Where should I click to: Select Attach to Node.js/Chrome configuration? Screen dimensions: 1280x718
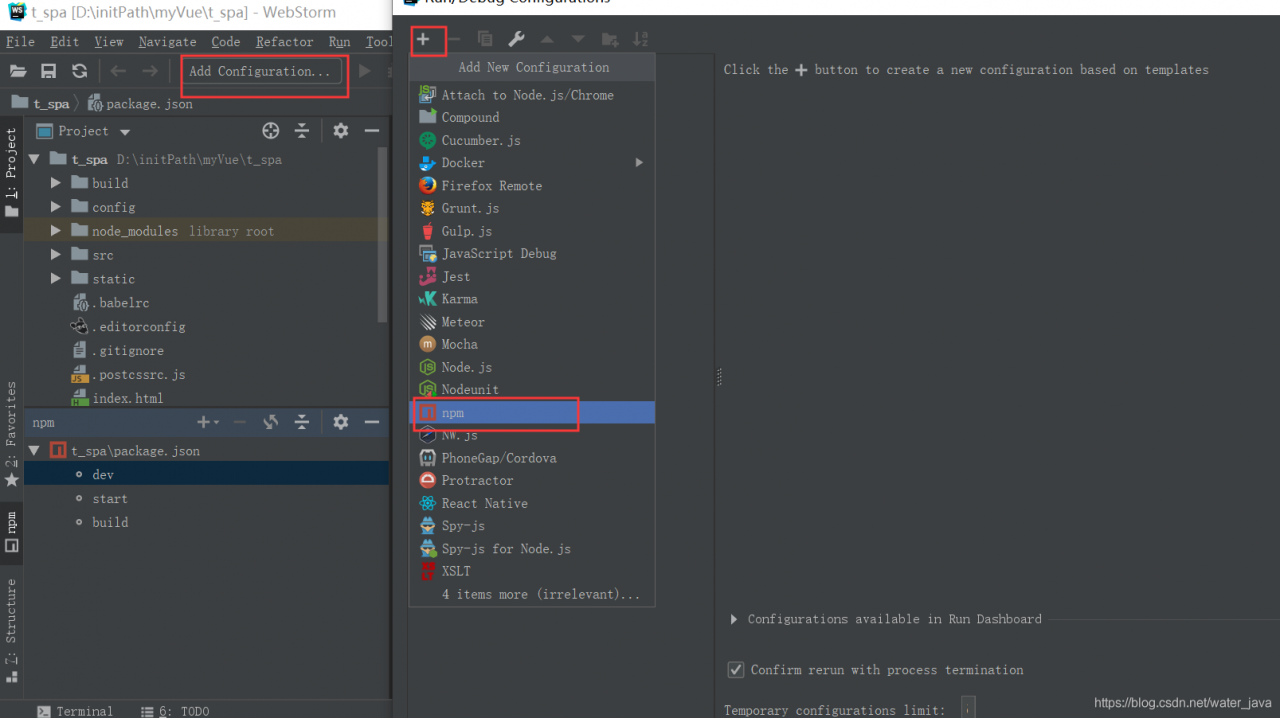tap(532, 95)
